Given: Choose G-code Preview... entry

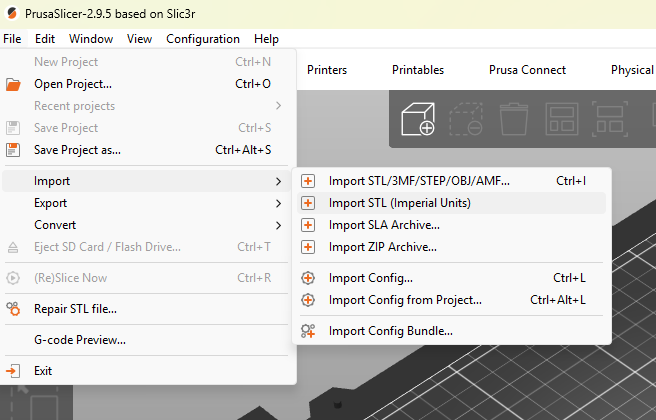Looking at the screenshot, I should click(x=146, y=340).
